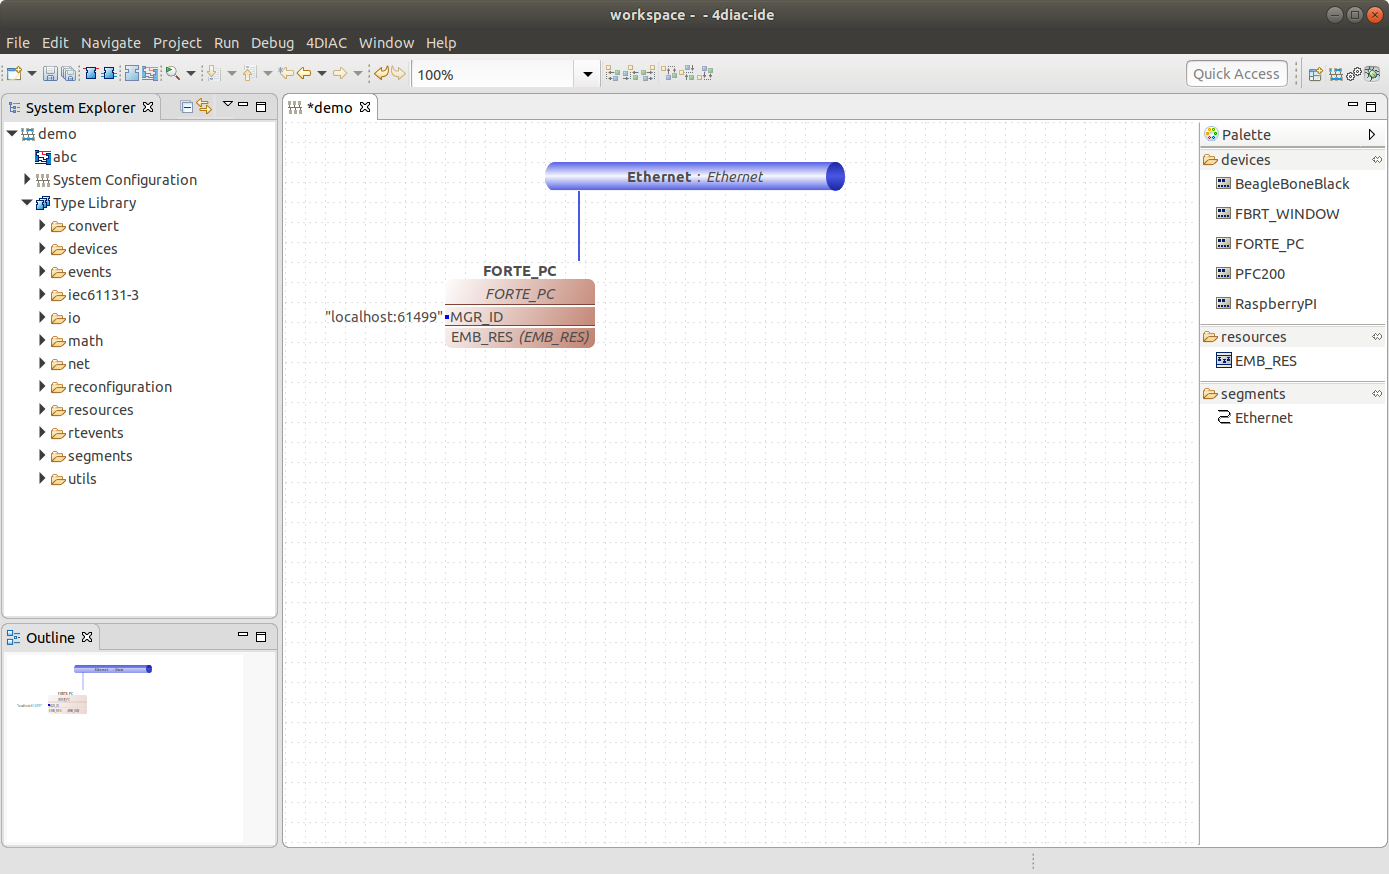
Task: Switch to the System perspective icon
Action: point(1336,74)
